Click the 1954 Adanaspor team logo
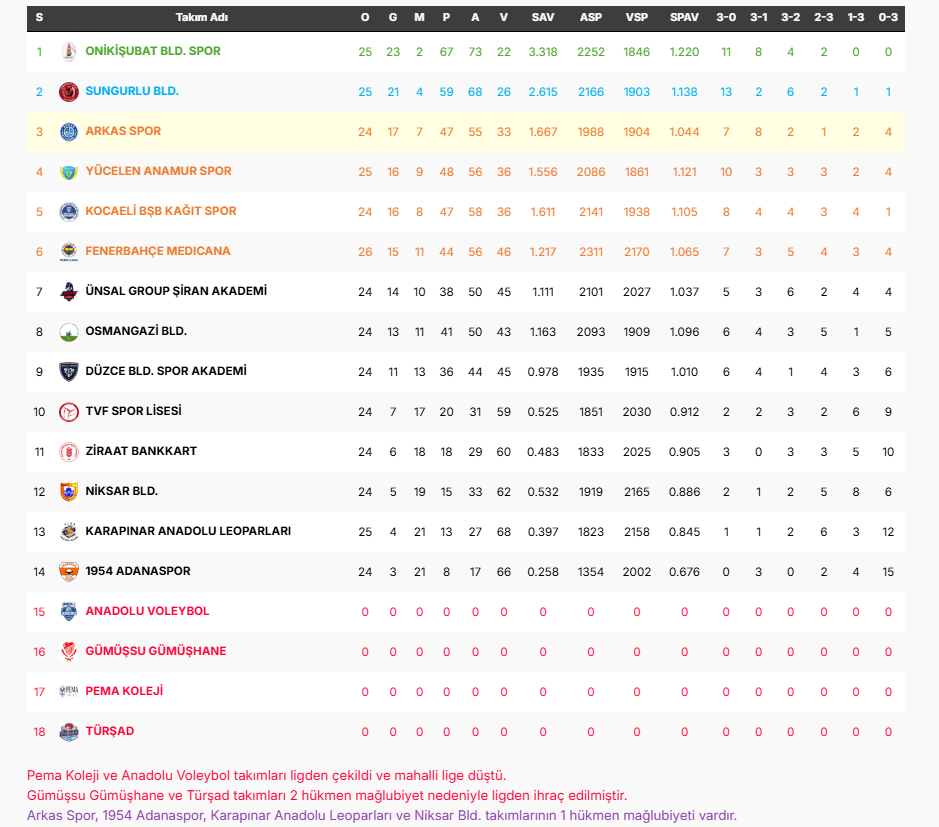The width and height of the screenshot is (939, 827). (69, 572)
